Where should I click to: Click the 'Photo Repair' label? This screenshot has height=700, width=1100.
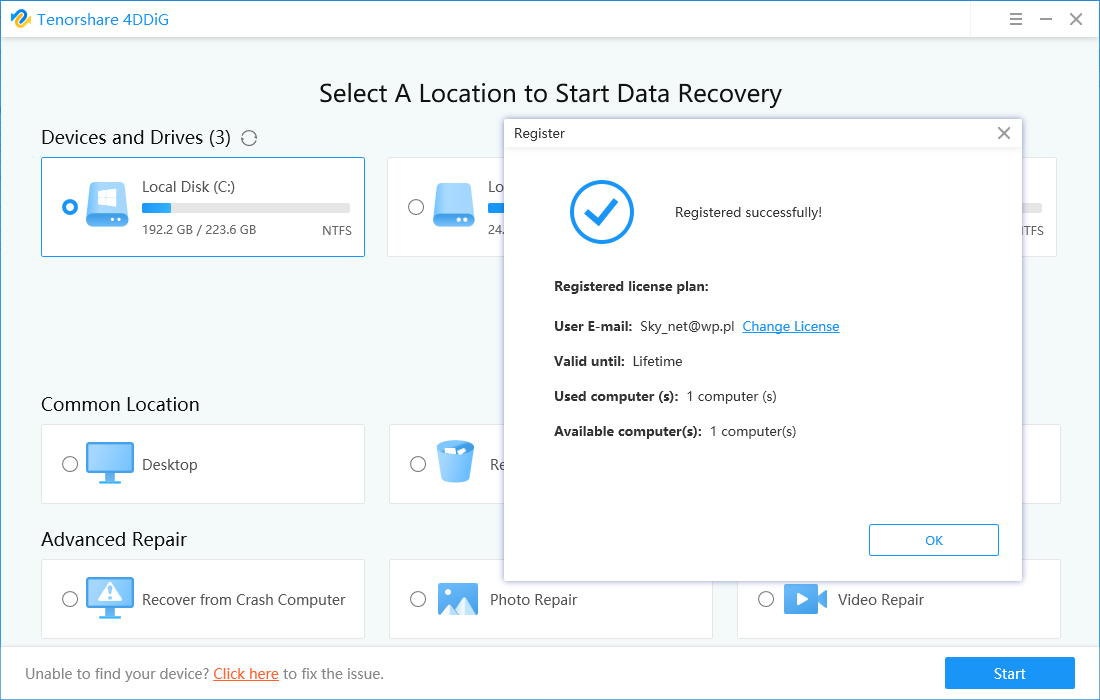(533, 600)
